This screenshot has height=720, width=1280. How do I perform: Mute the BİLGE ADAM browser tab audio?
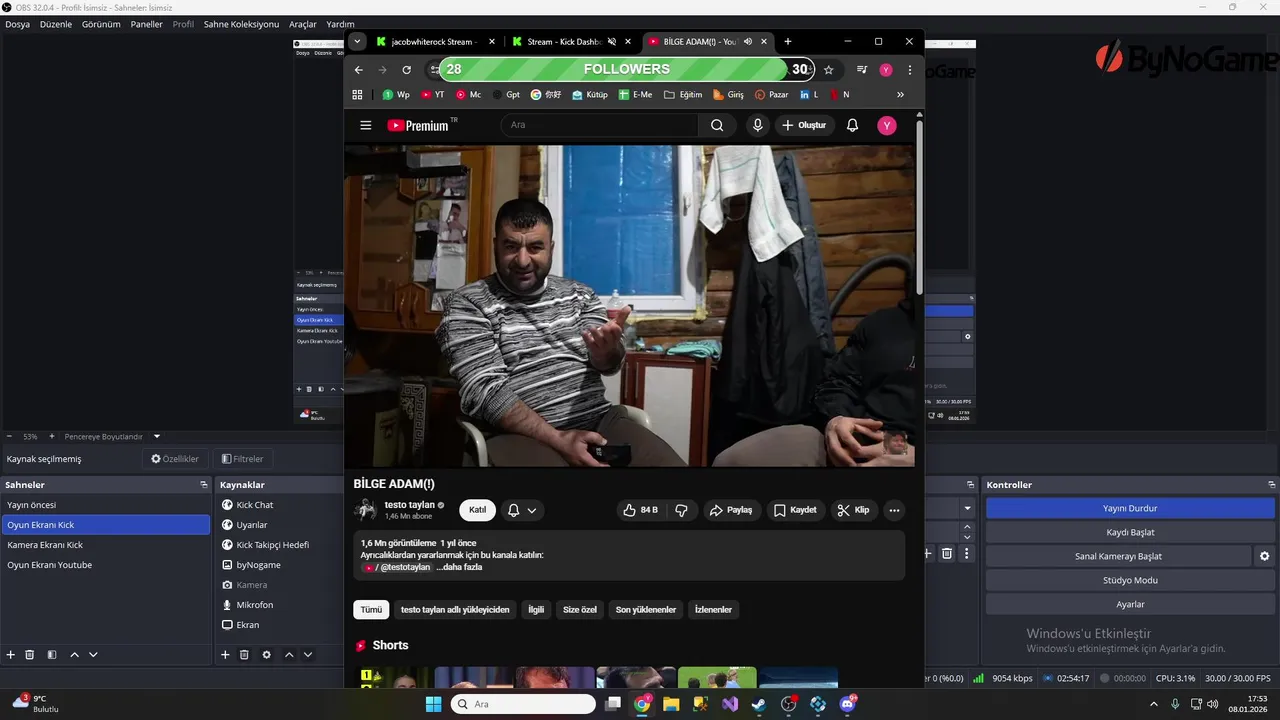pos(748,42)
